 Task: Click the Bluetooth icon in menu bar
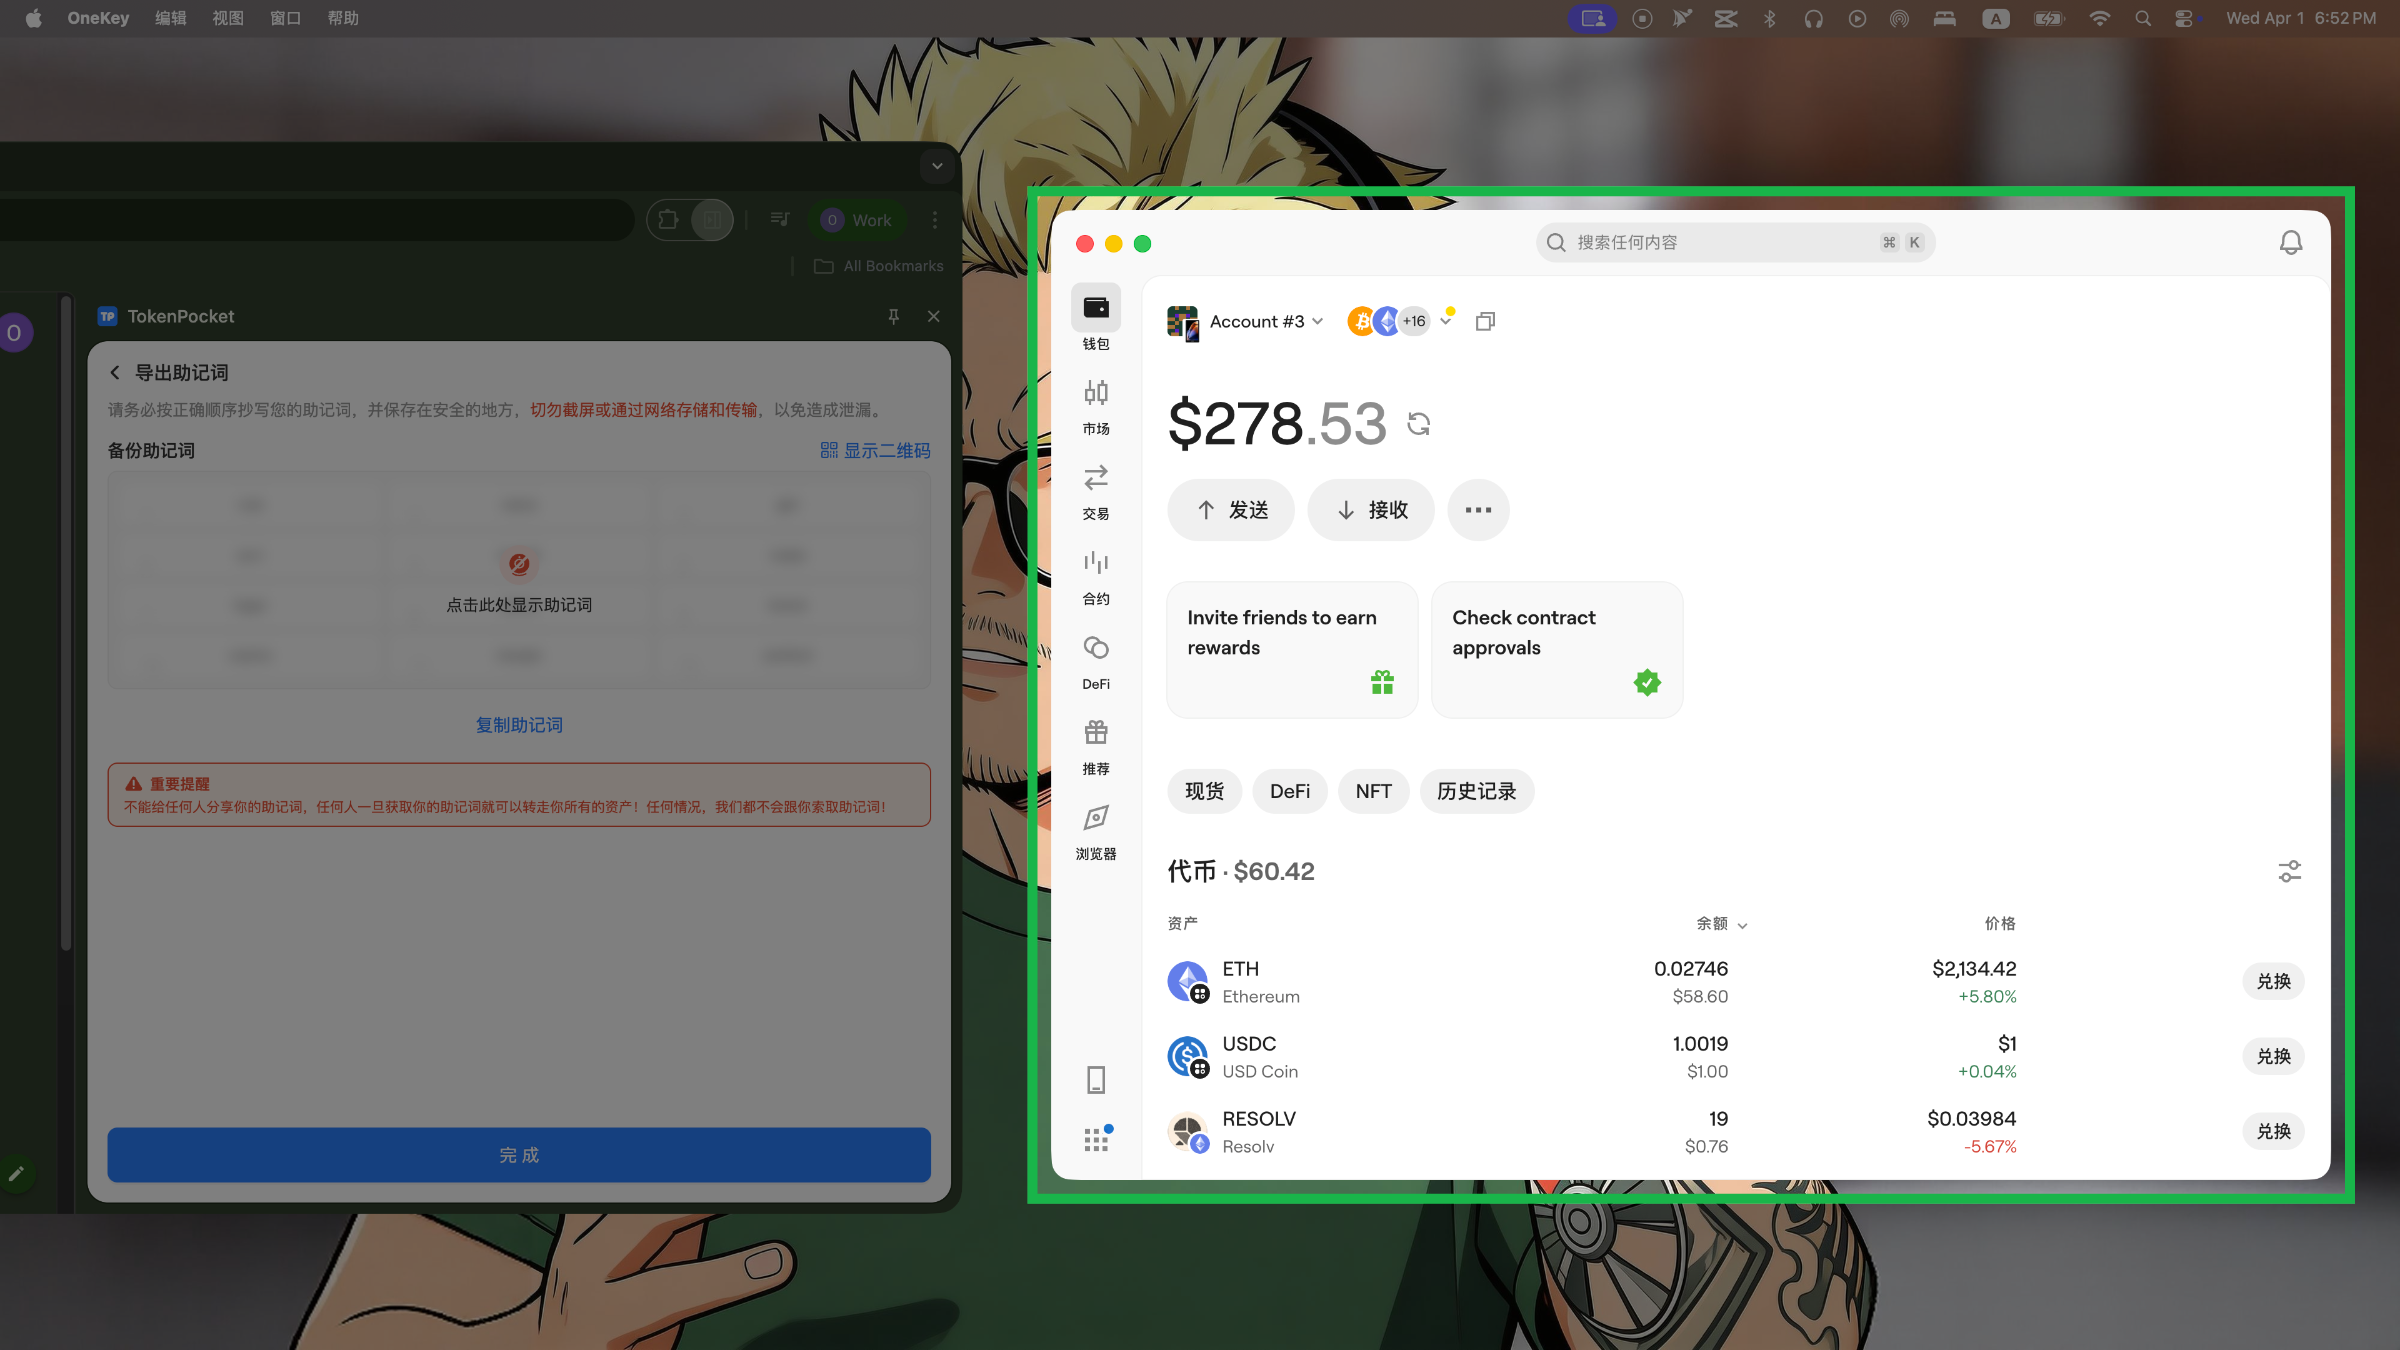pos(1769,18)
